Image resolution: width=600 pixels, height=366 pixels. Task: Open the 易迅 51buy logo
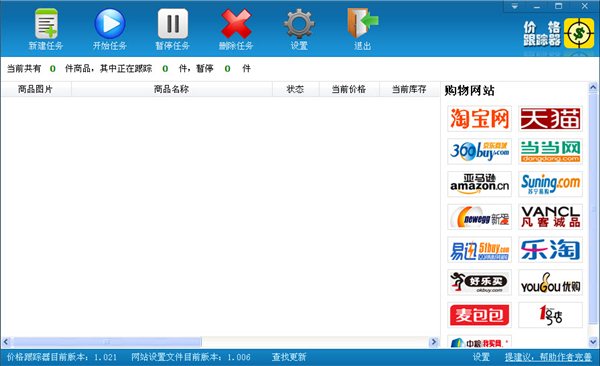[479, 250]
